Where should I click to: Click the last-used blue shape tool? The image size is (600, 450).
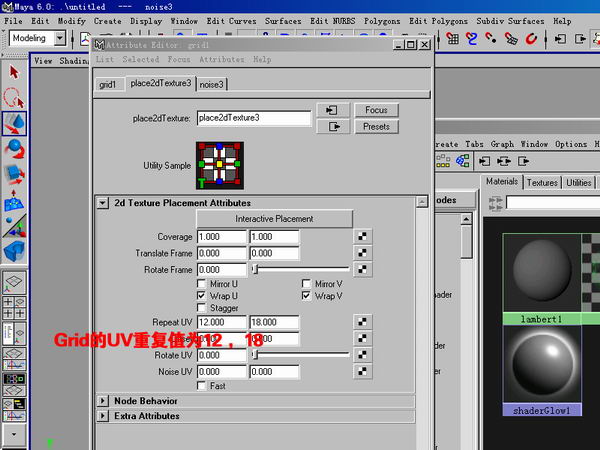tap(14, 251)
